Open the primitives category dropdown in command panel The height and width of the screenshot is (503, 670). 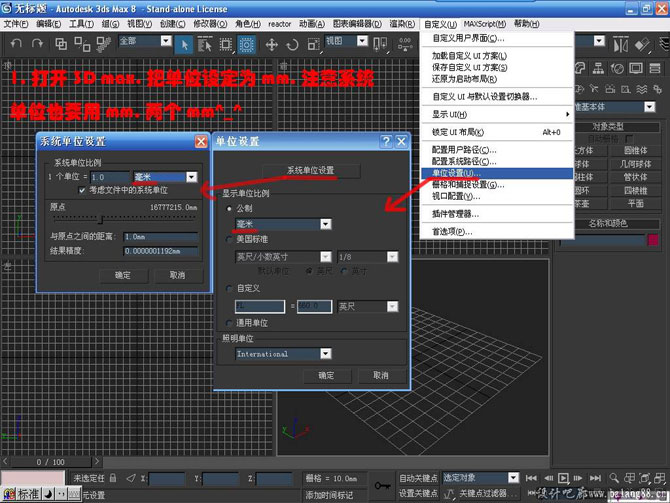pyautogui.click(x=649, y=107)
